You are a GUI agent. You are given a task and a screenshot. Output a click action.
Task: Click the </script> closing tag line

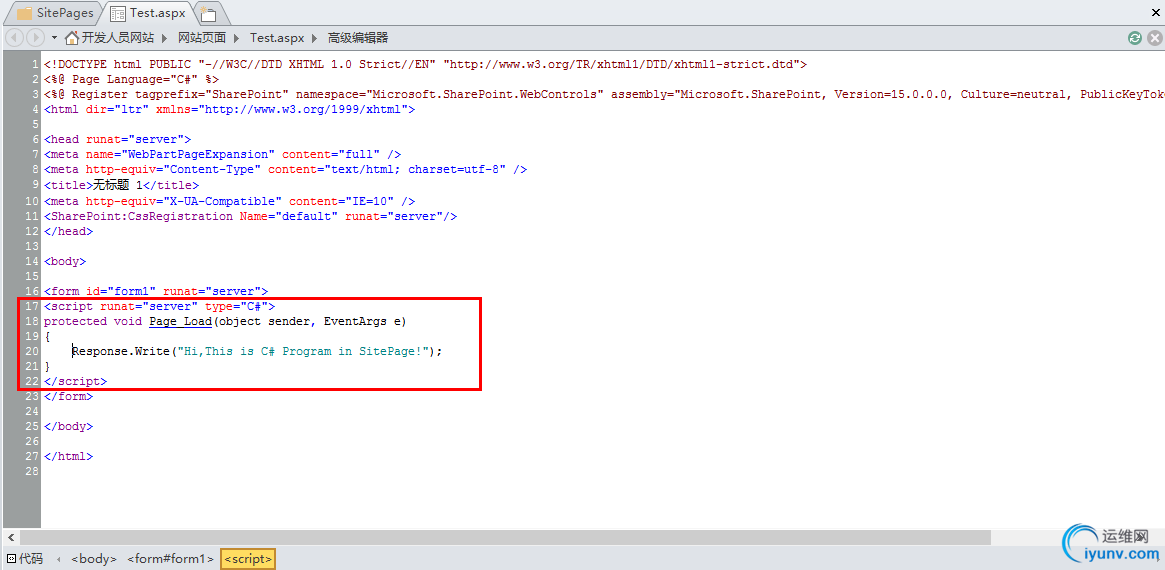(75, 381)
